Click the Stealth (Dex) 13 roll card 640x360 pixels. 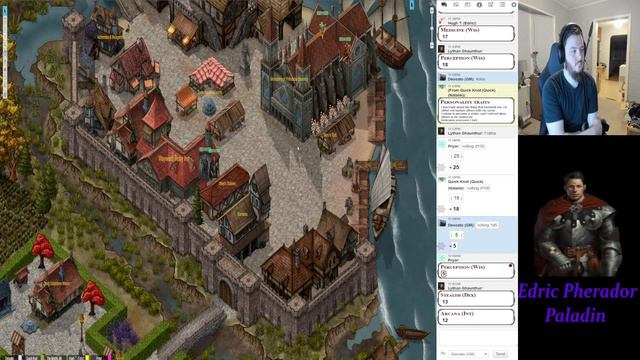476,298
